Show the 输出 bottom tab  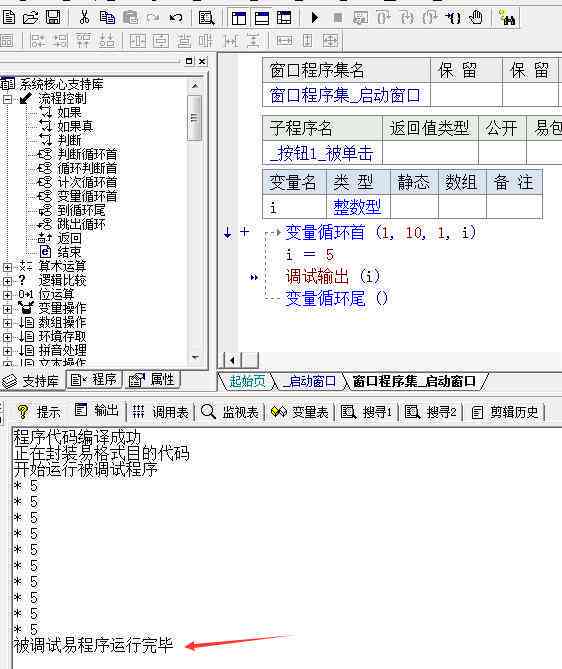point(96,410)
